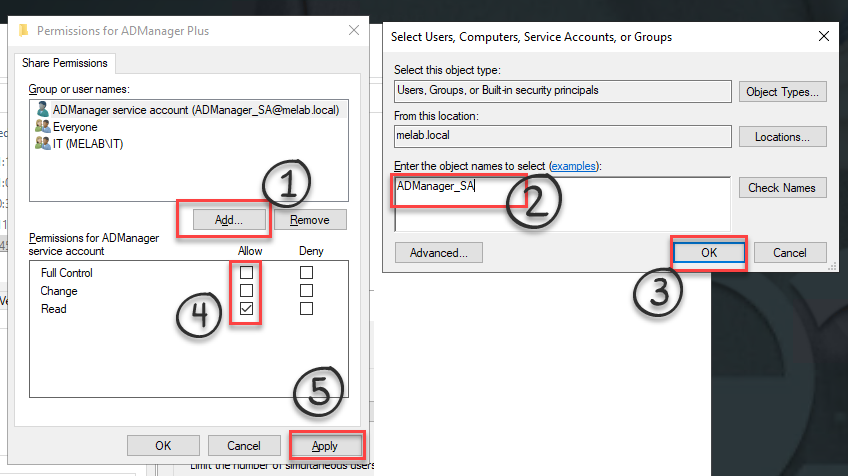Open the Object Types... dialog
This screenshot has width=848, height=476.
tap(783, 92)
